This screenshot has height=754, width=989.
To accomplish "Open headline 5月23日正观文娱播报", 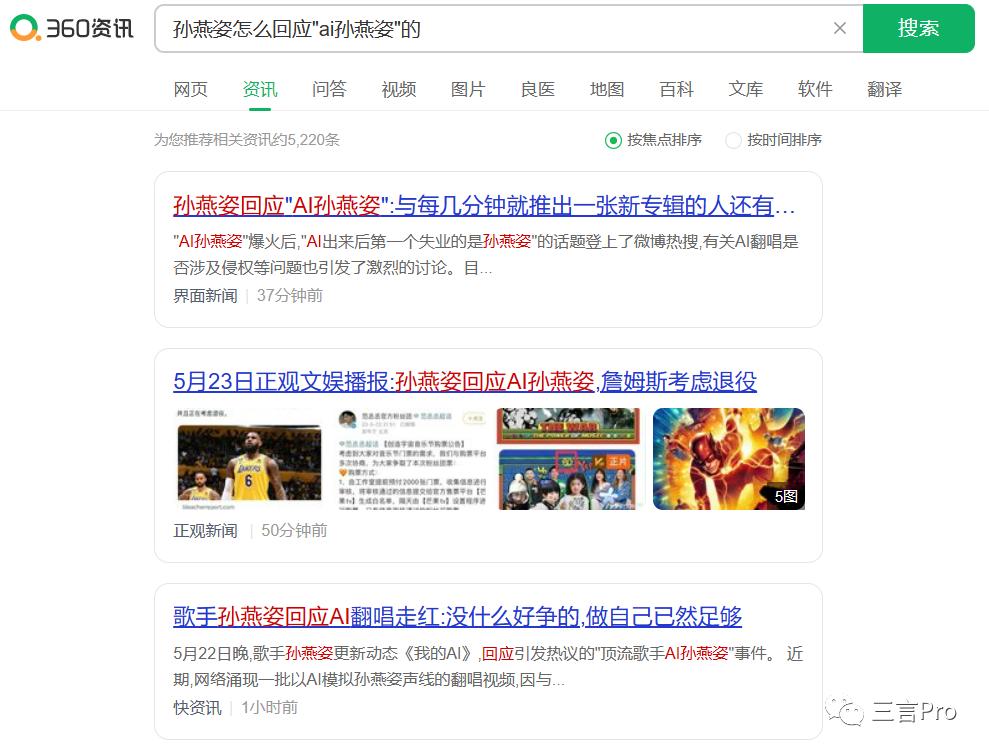I will pyautogui.click(x=465, y=382).
